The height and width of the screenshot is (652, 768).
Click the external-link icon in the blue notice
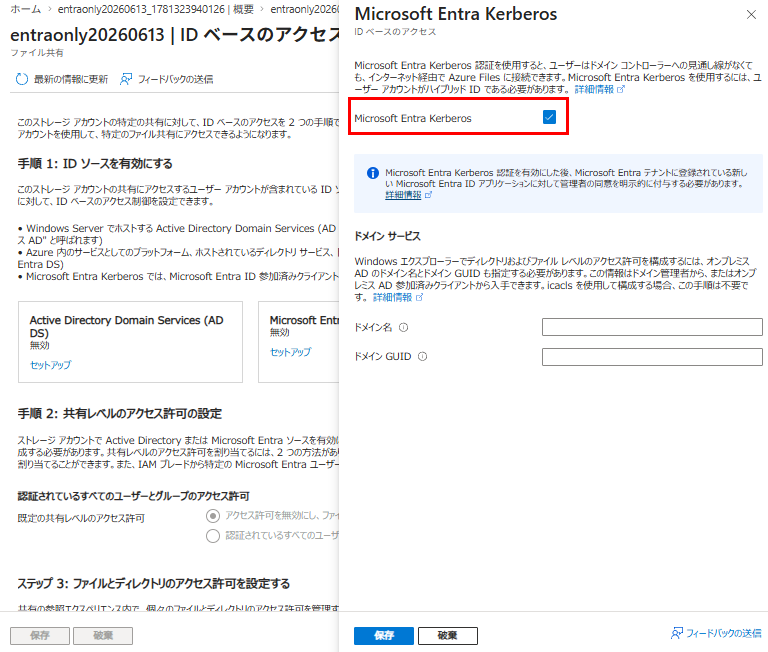coord(428,195)
